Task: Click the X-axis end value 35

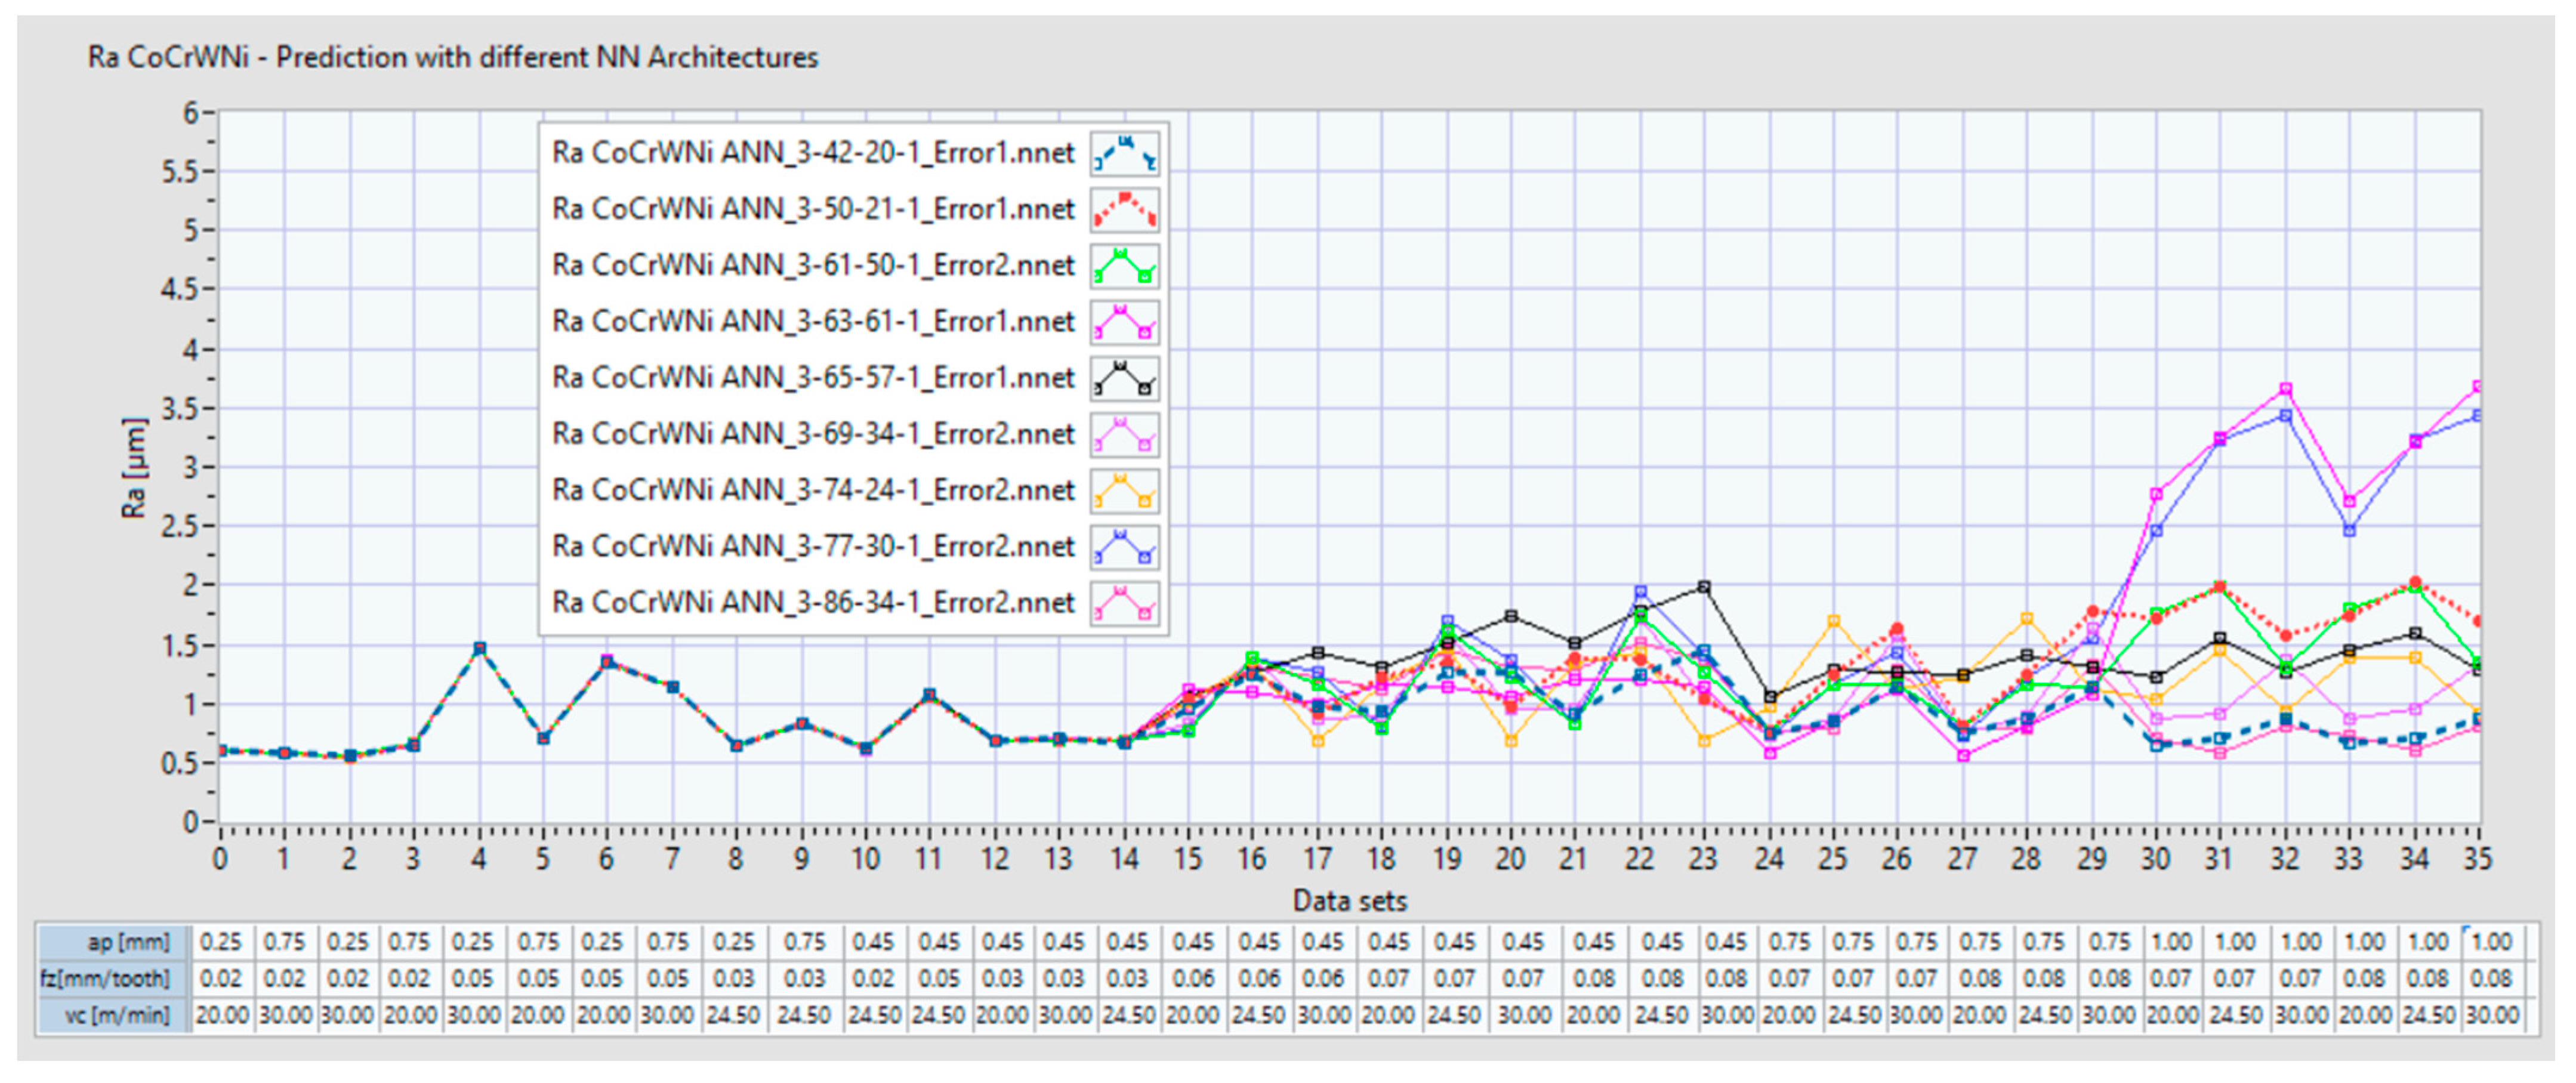Action: (x=2477, y=859)
